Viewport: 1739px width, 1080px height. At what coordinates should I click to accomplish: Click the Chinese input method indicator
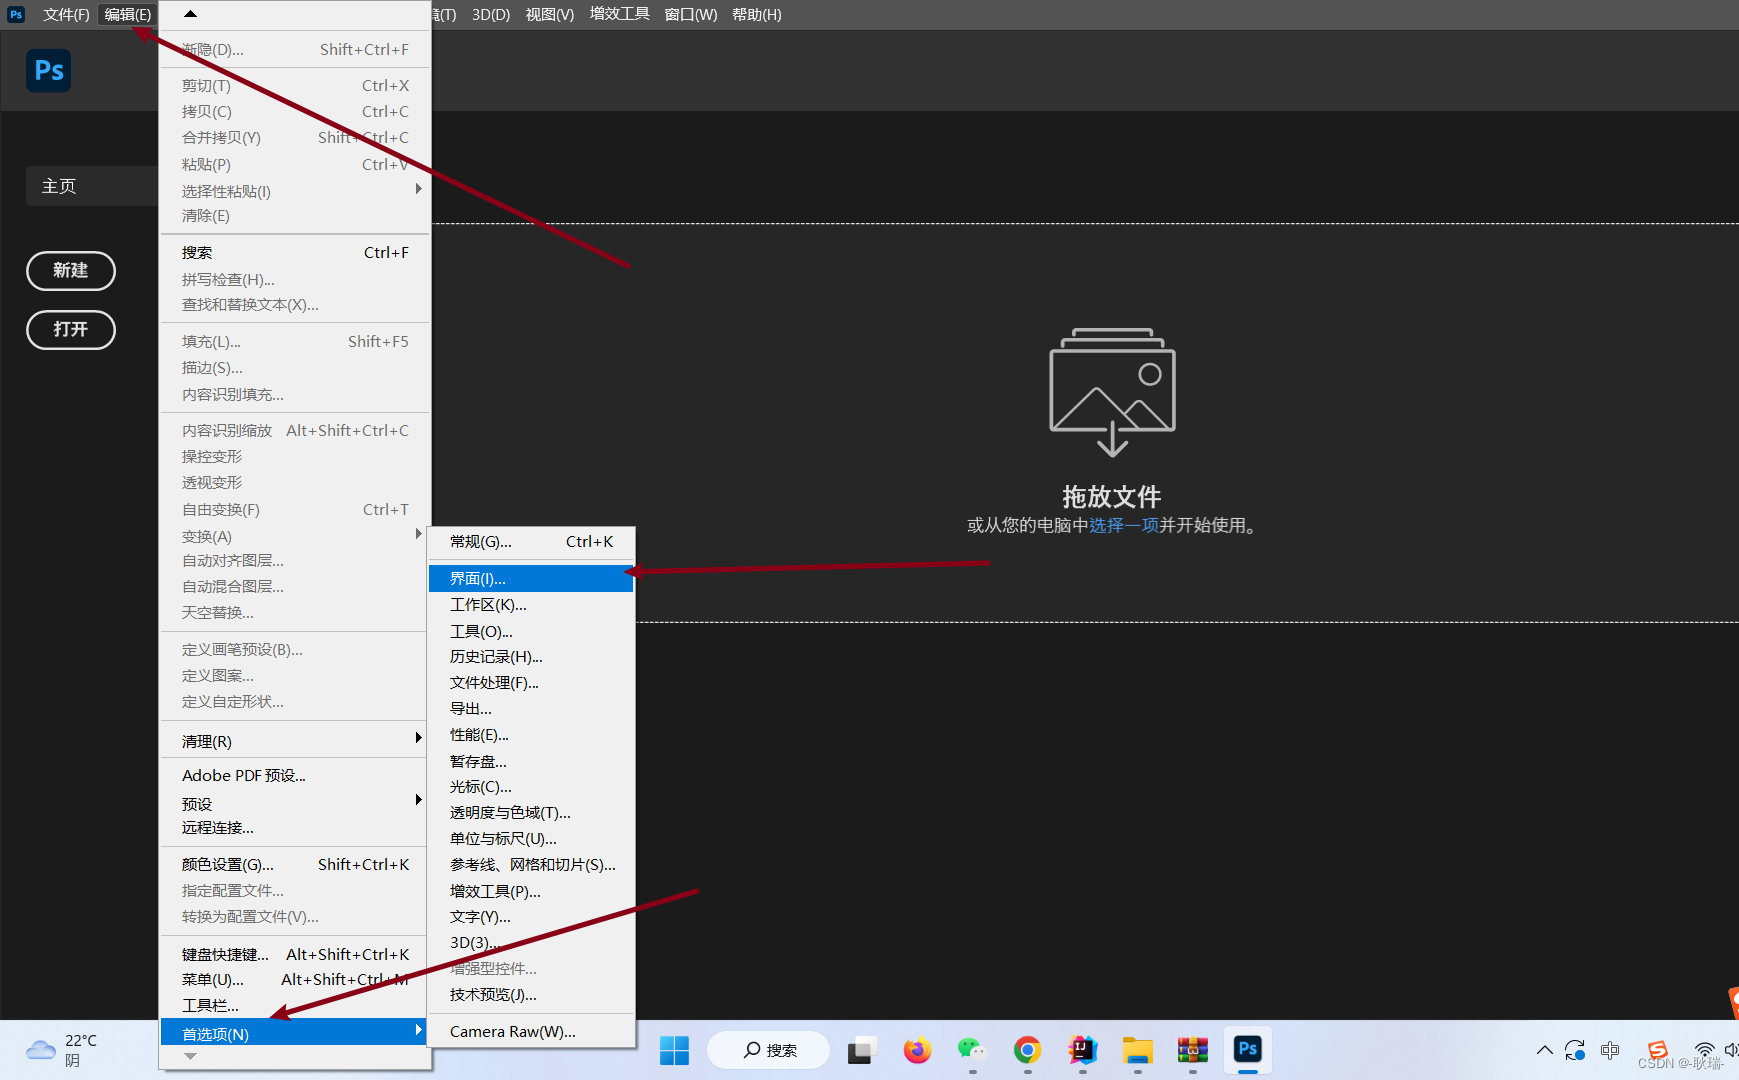pos(1610,1050)
